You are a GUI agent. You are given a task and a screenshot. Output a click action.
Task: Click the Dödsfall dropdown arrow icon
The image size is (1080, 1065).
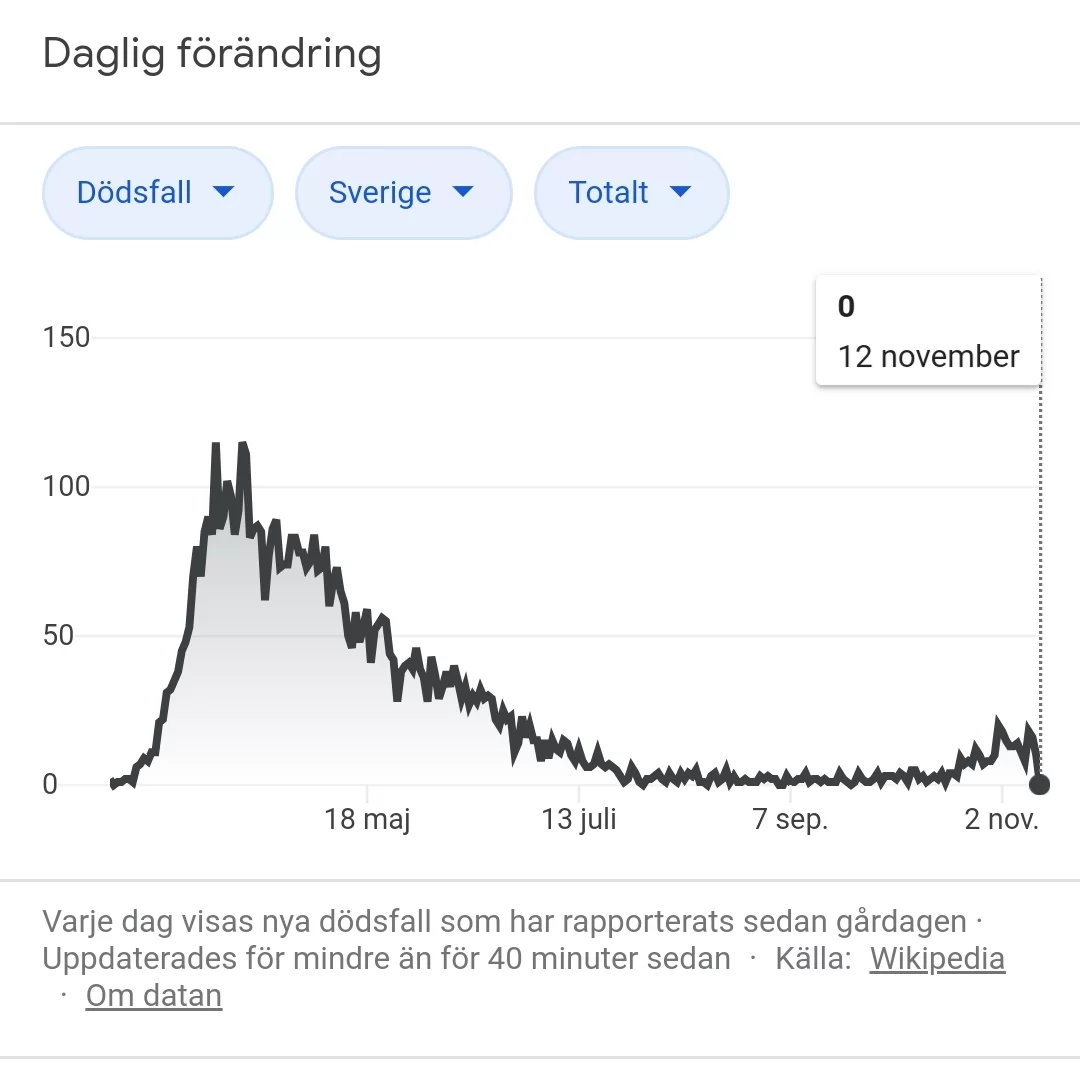(224, 192)
